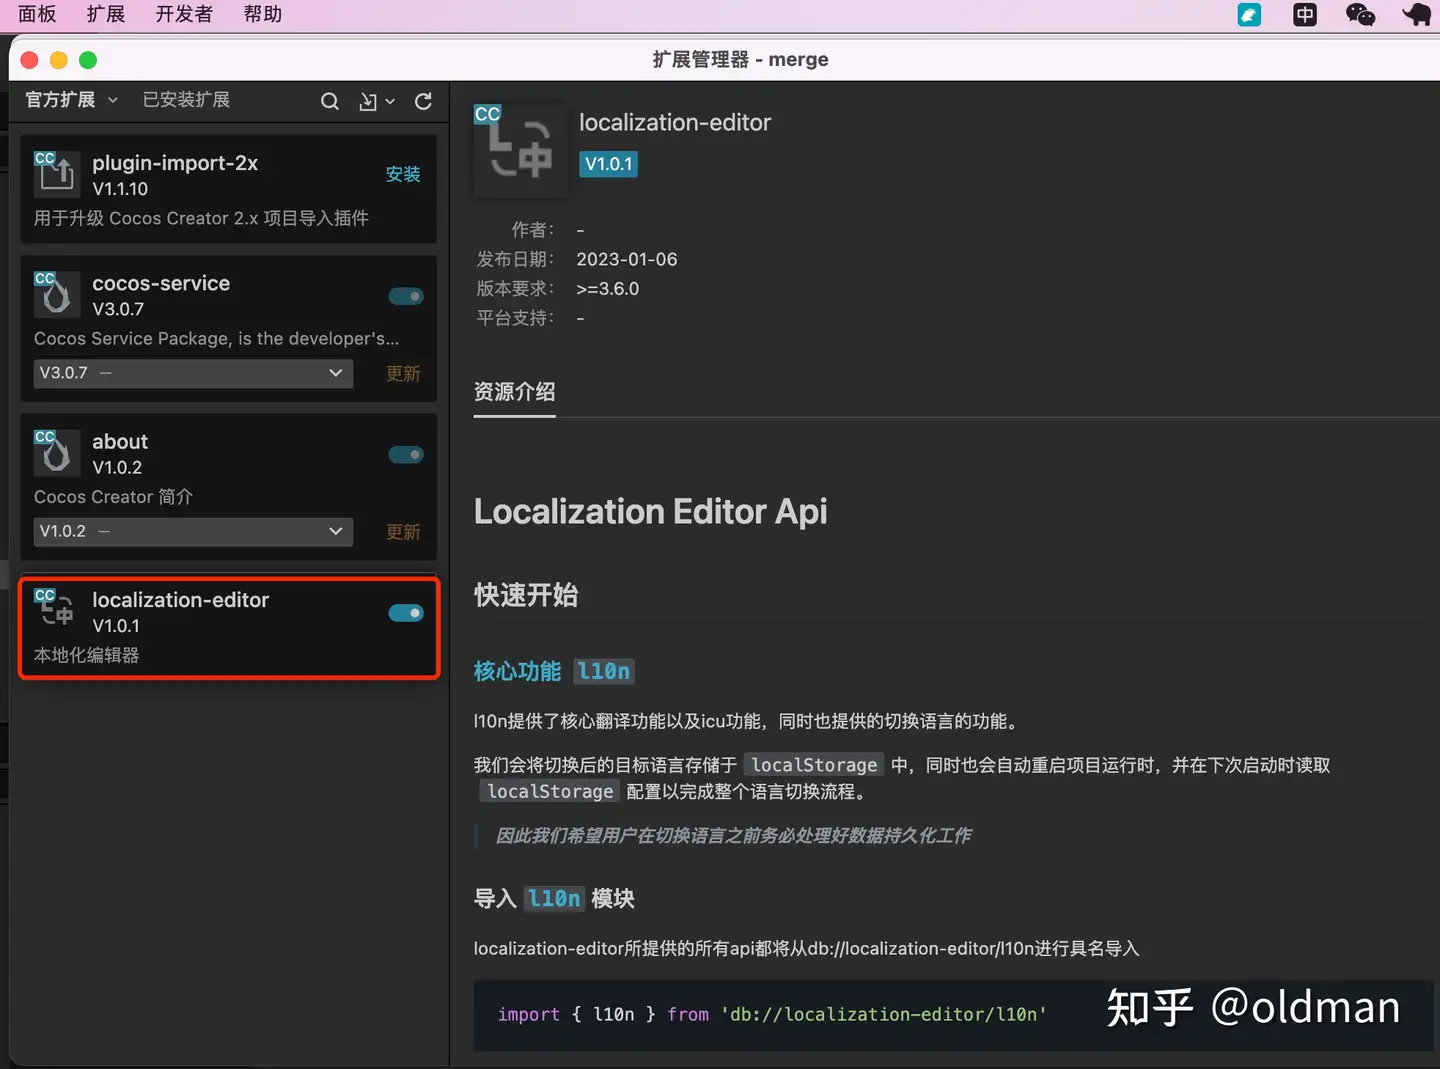The image size is (1440, 1069).
Task: Click the localization-editor title in the detail header
Action: point(675,122)
